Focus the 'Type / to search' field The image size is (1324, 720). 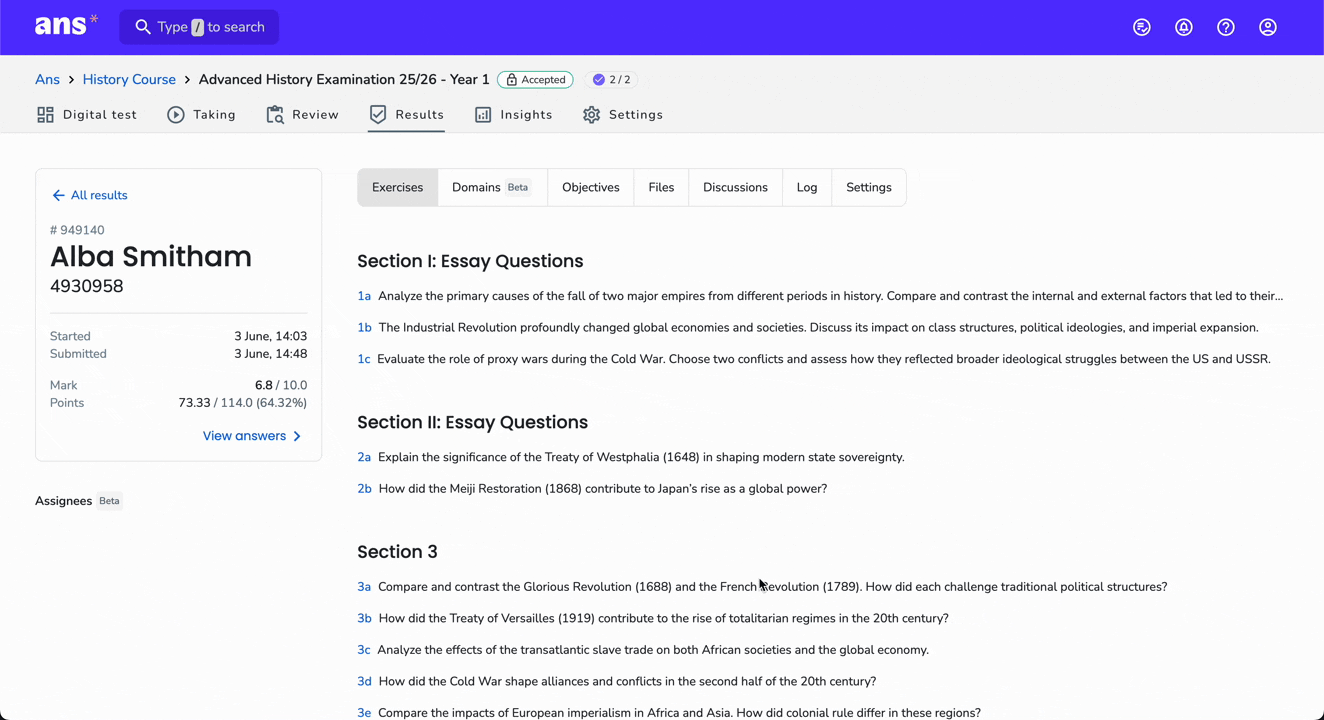pos(199,27)
